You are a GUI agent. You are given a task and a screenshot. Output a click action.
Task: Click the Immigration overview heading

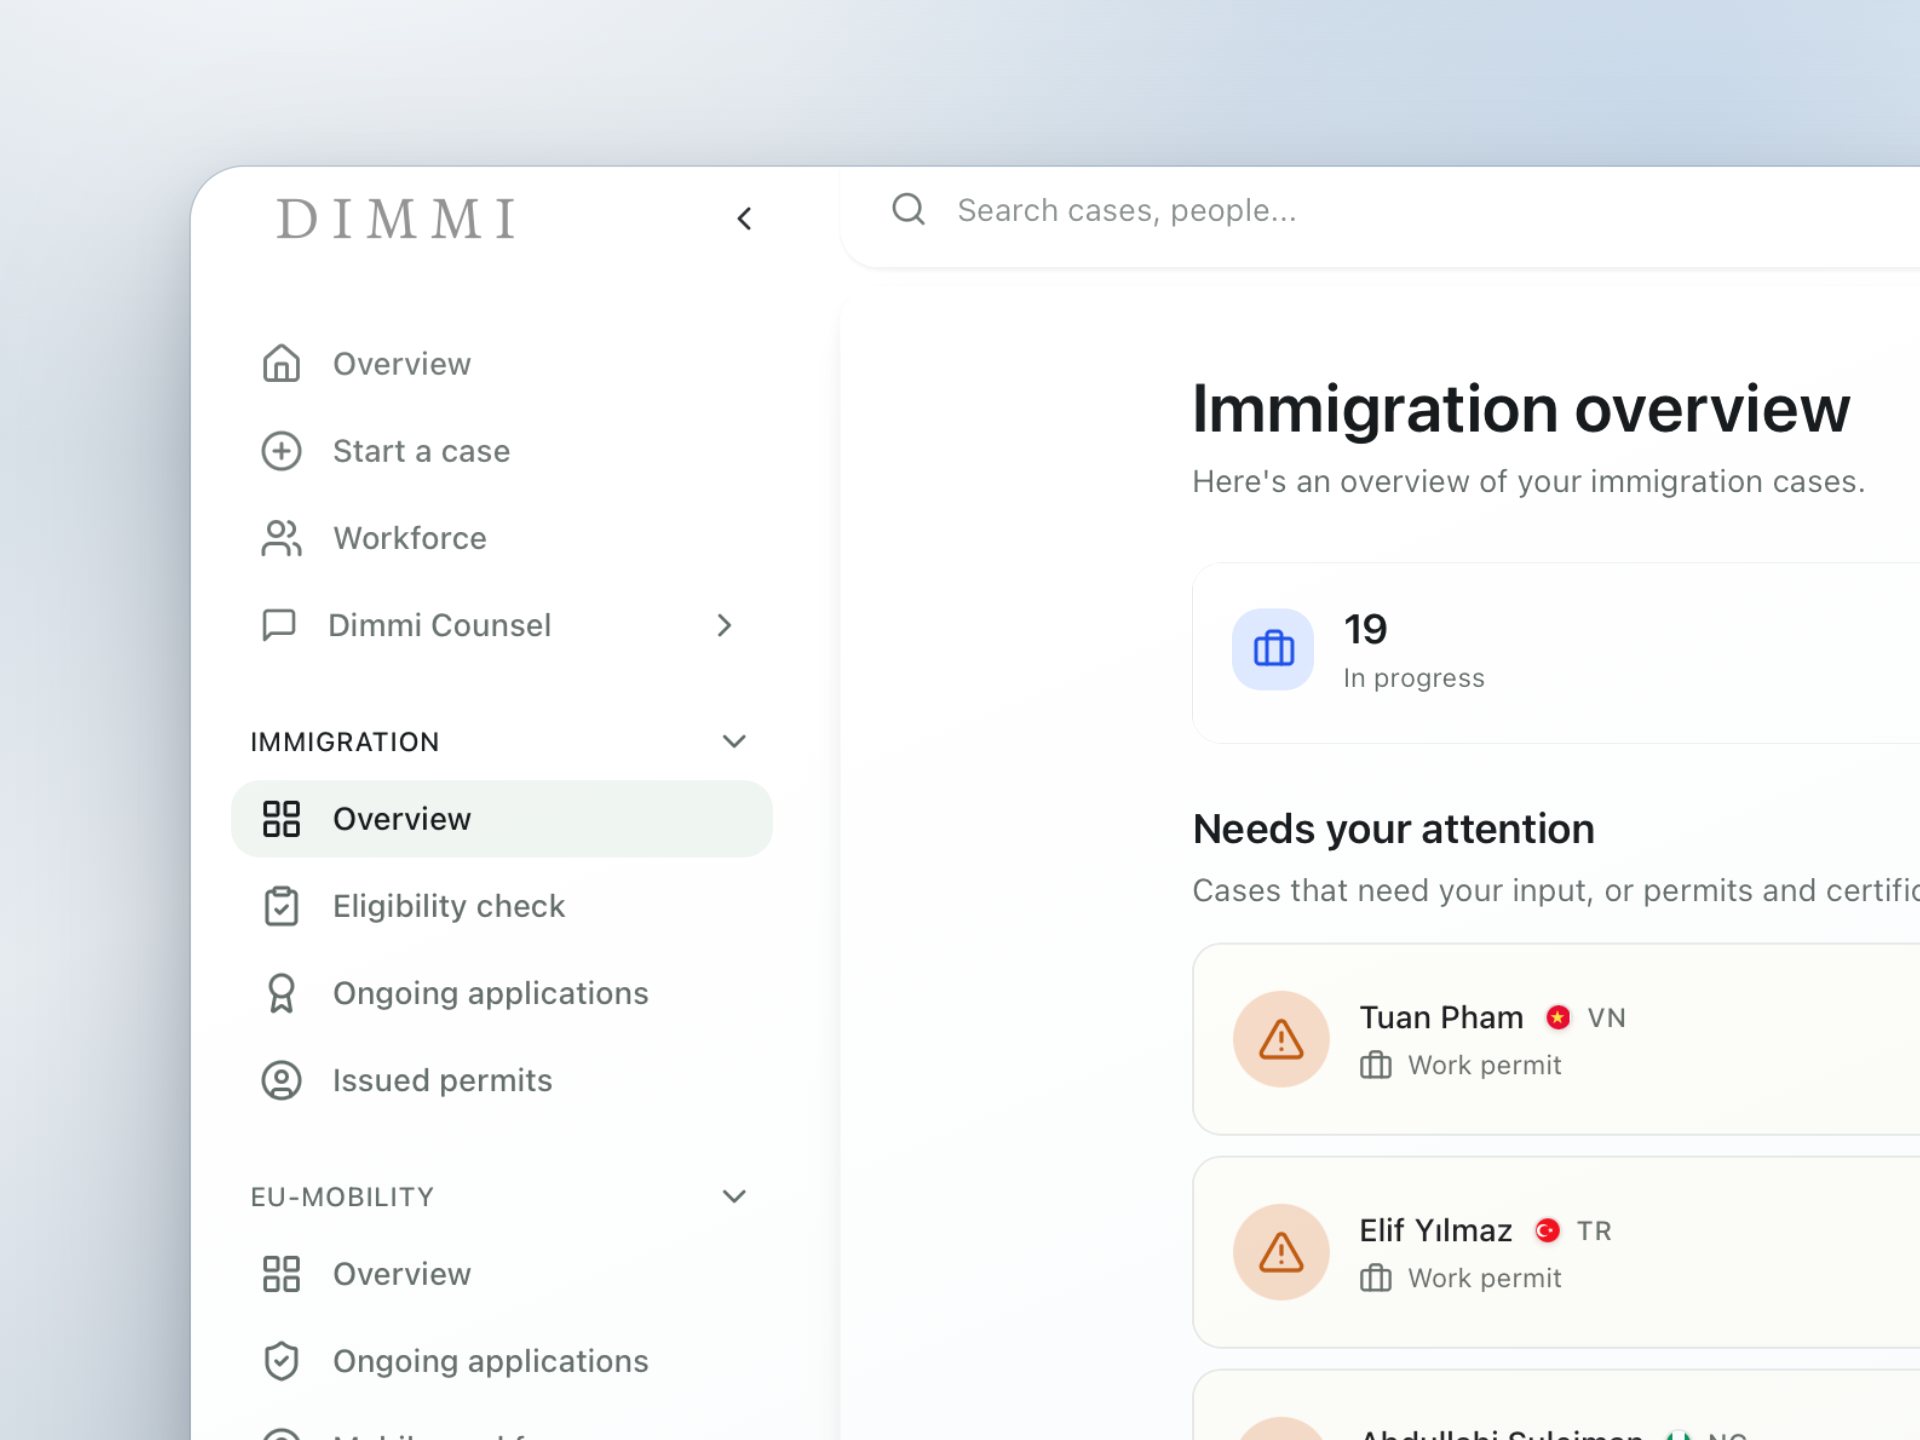point(1522,409)
